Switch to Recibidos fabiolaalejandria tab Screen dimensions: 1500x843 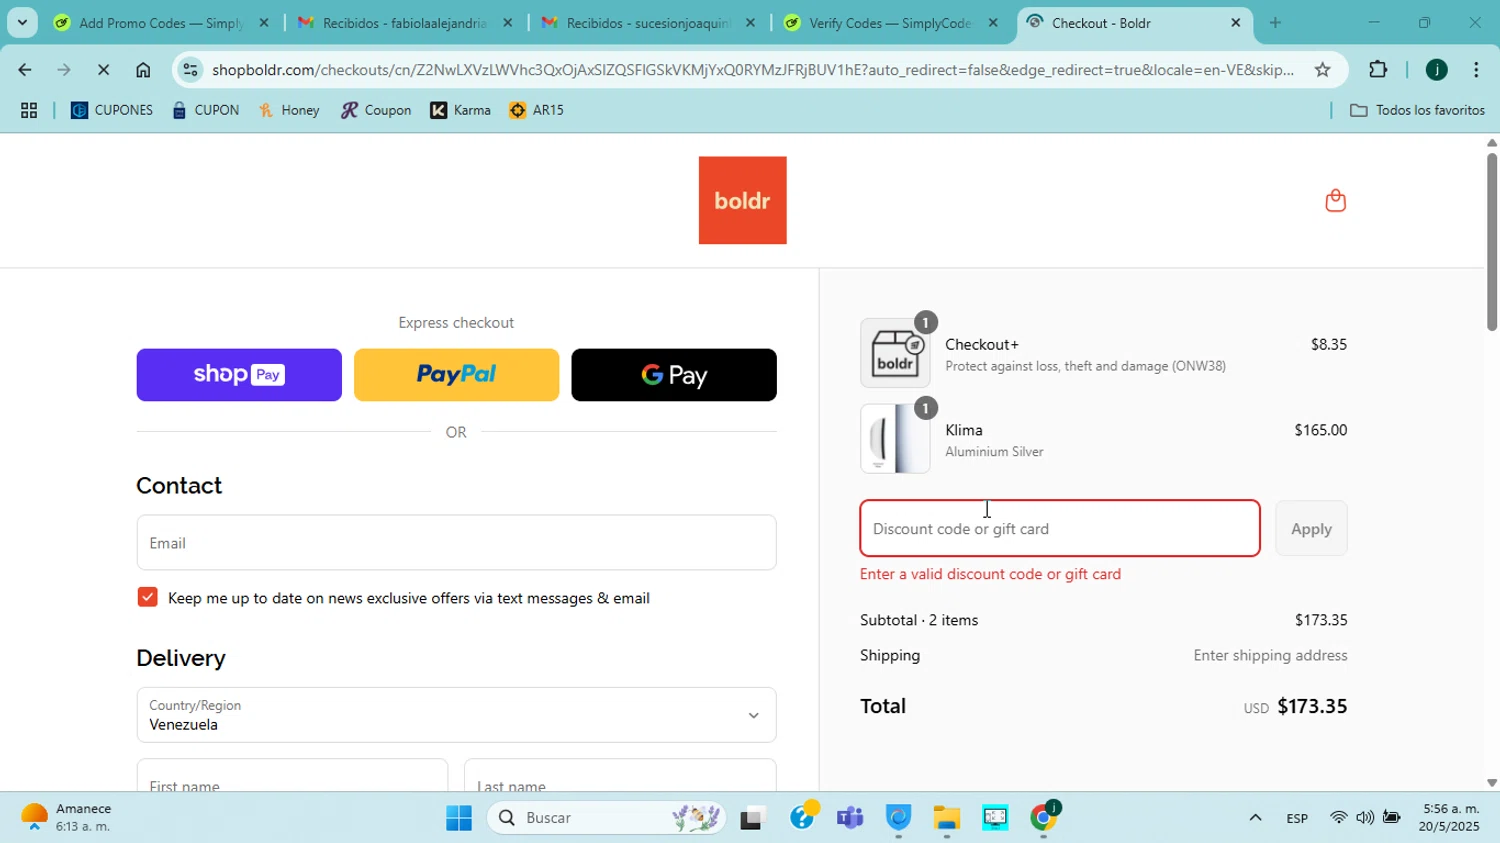point(404,22)
